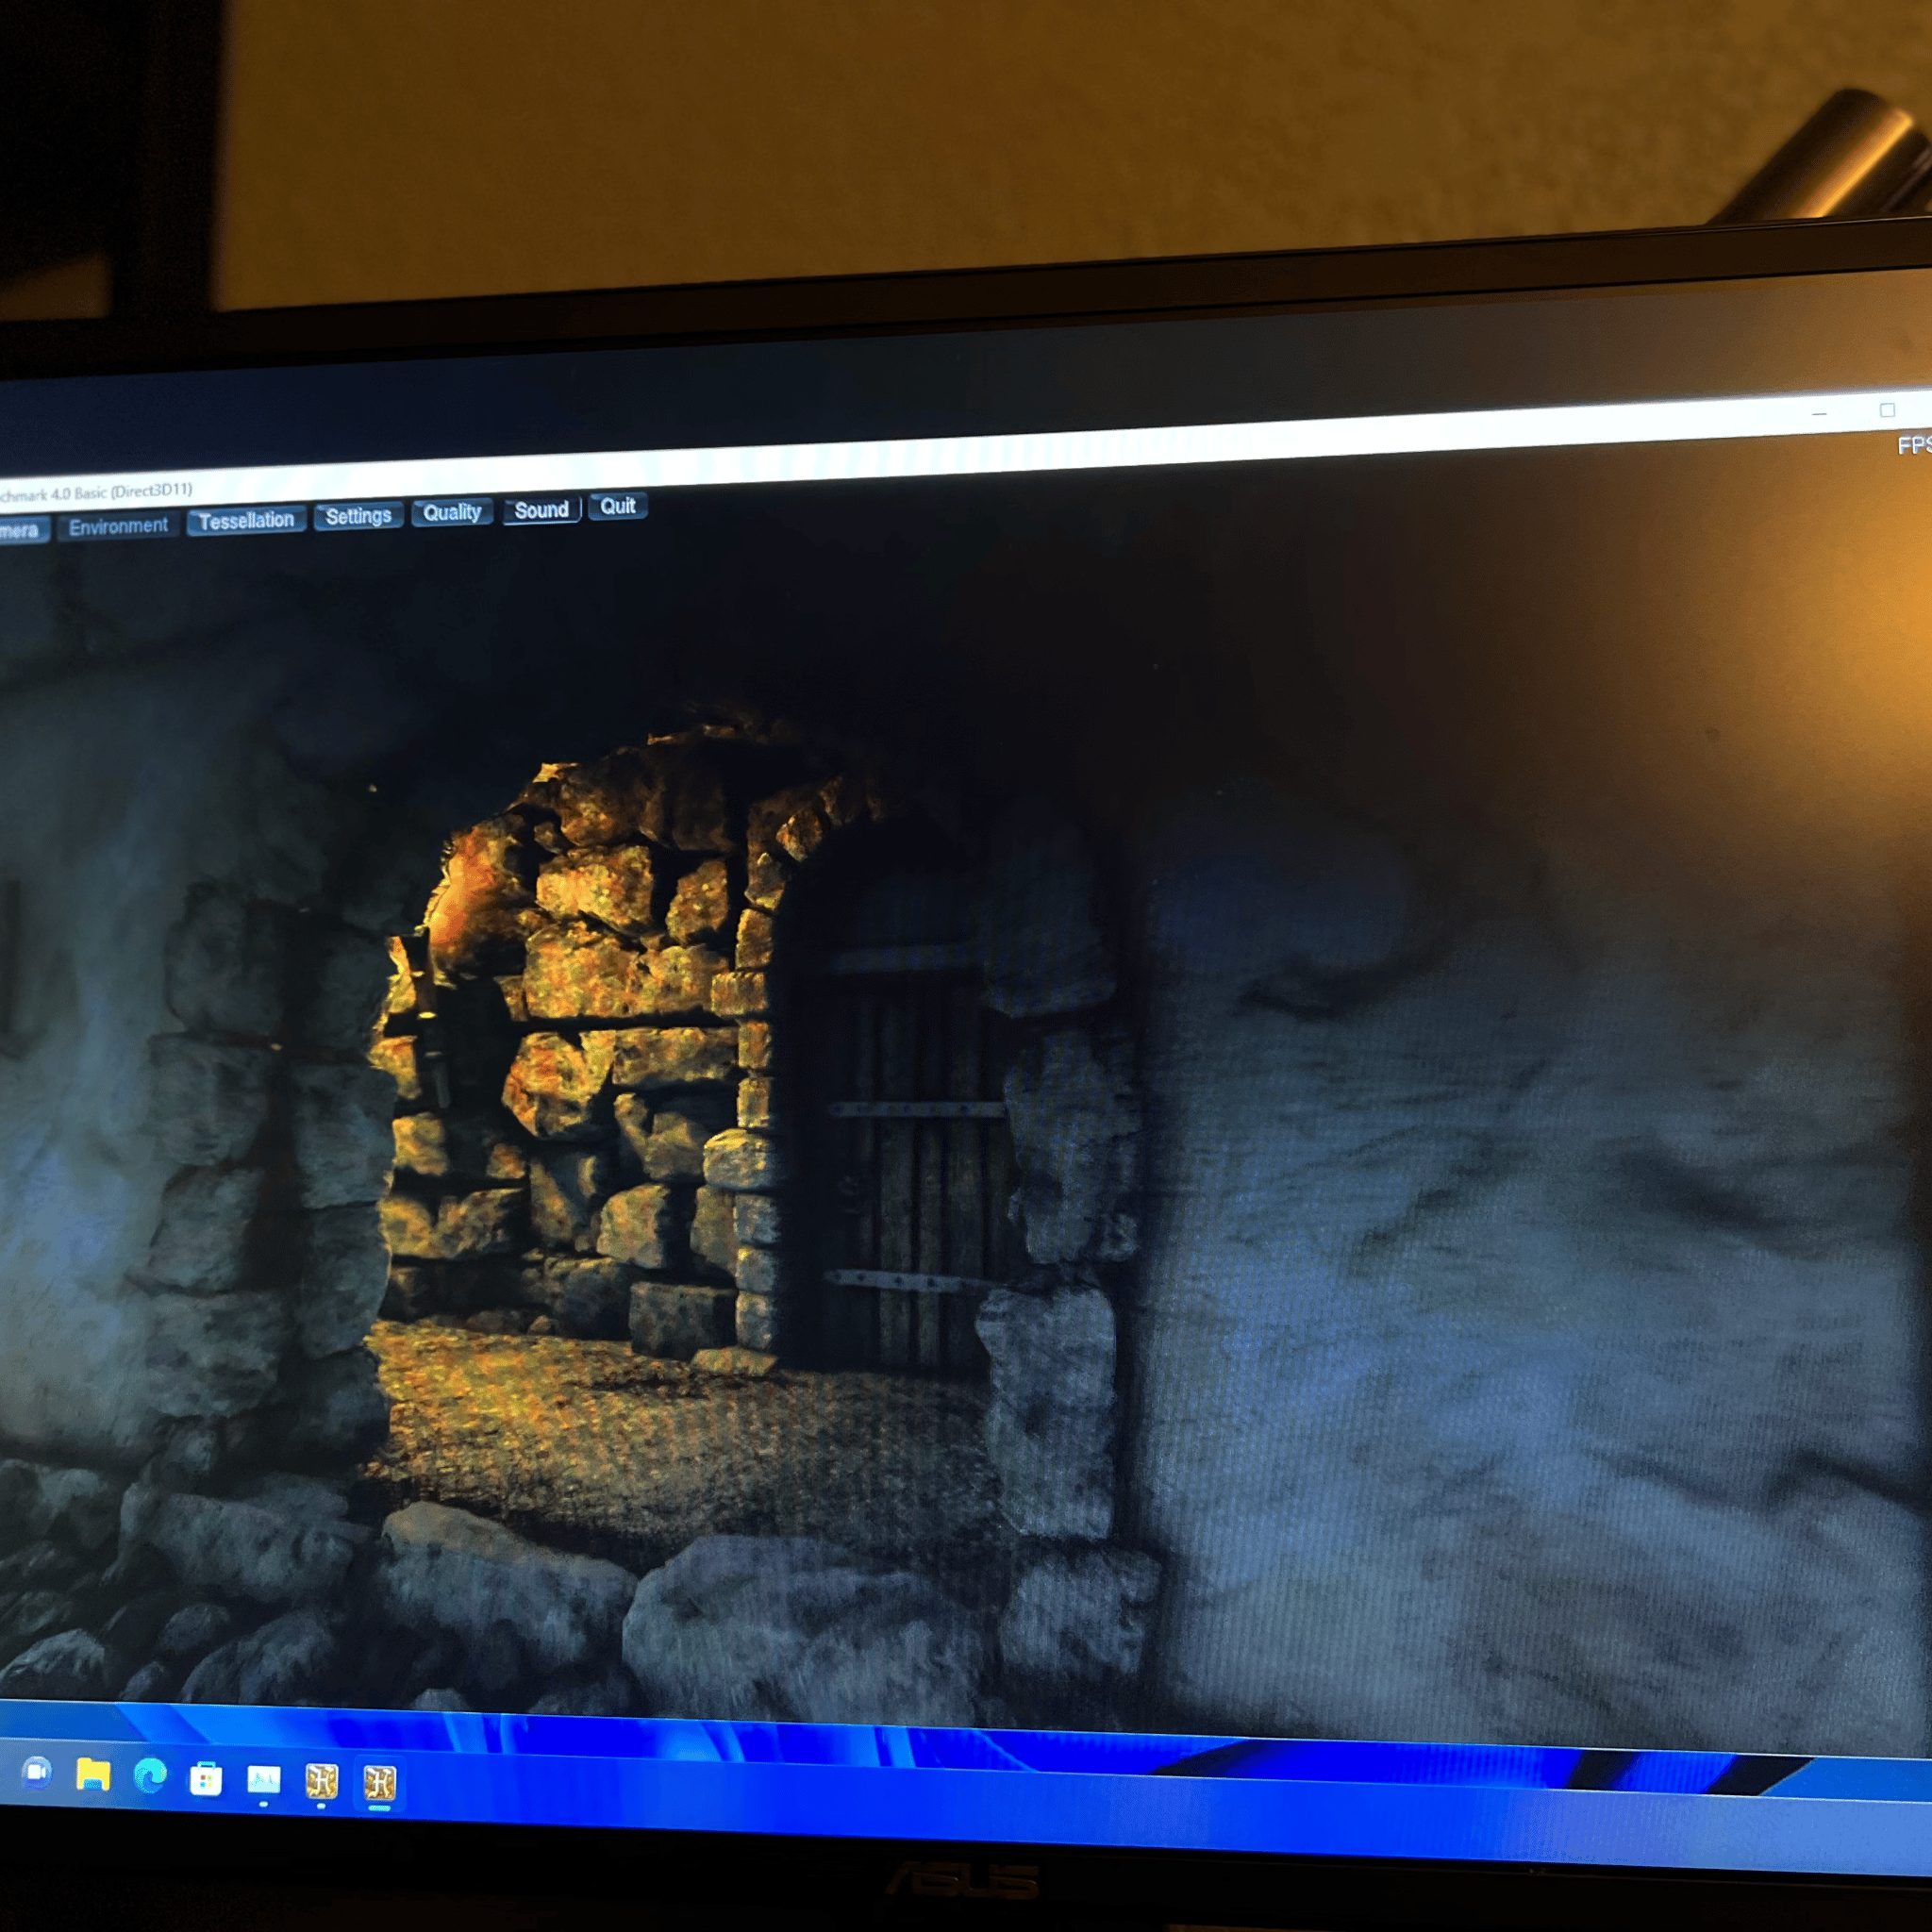Toggle the Sound button
The height and width of the screenshot is (1932, 1932).
pyautogui.click(x=541, y=510)
